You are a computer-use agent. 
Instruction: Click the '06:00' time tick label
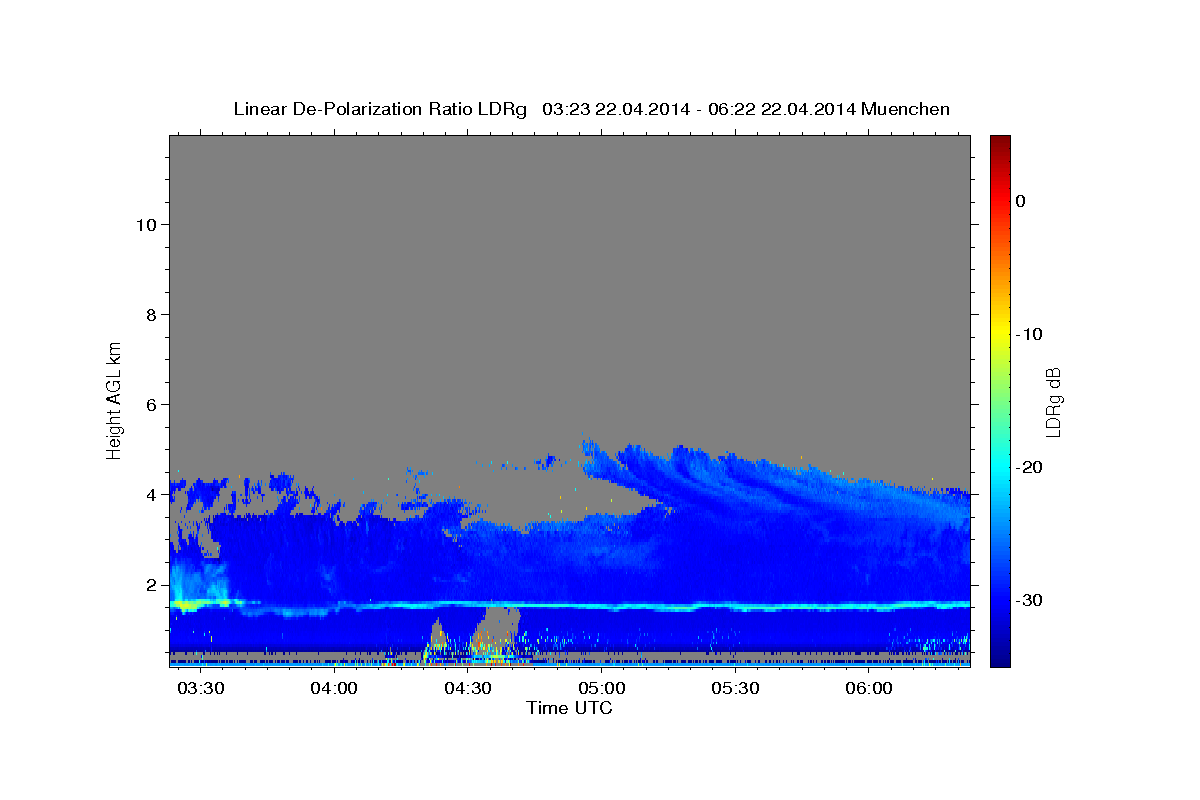coord(870,689)
